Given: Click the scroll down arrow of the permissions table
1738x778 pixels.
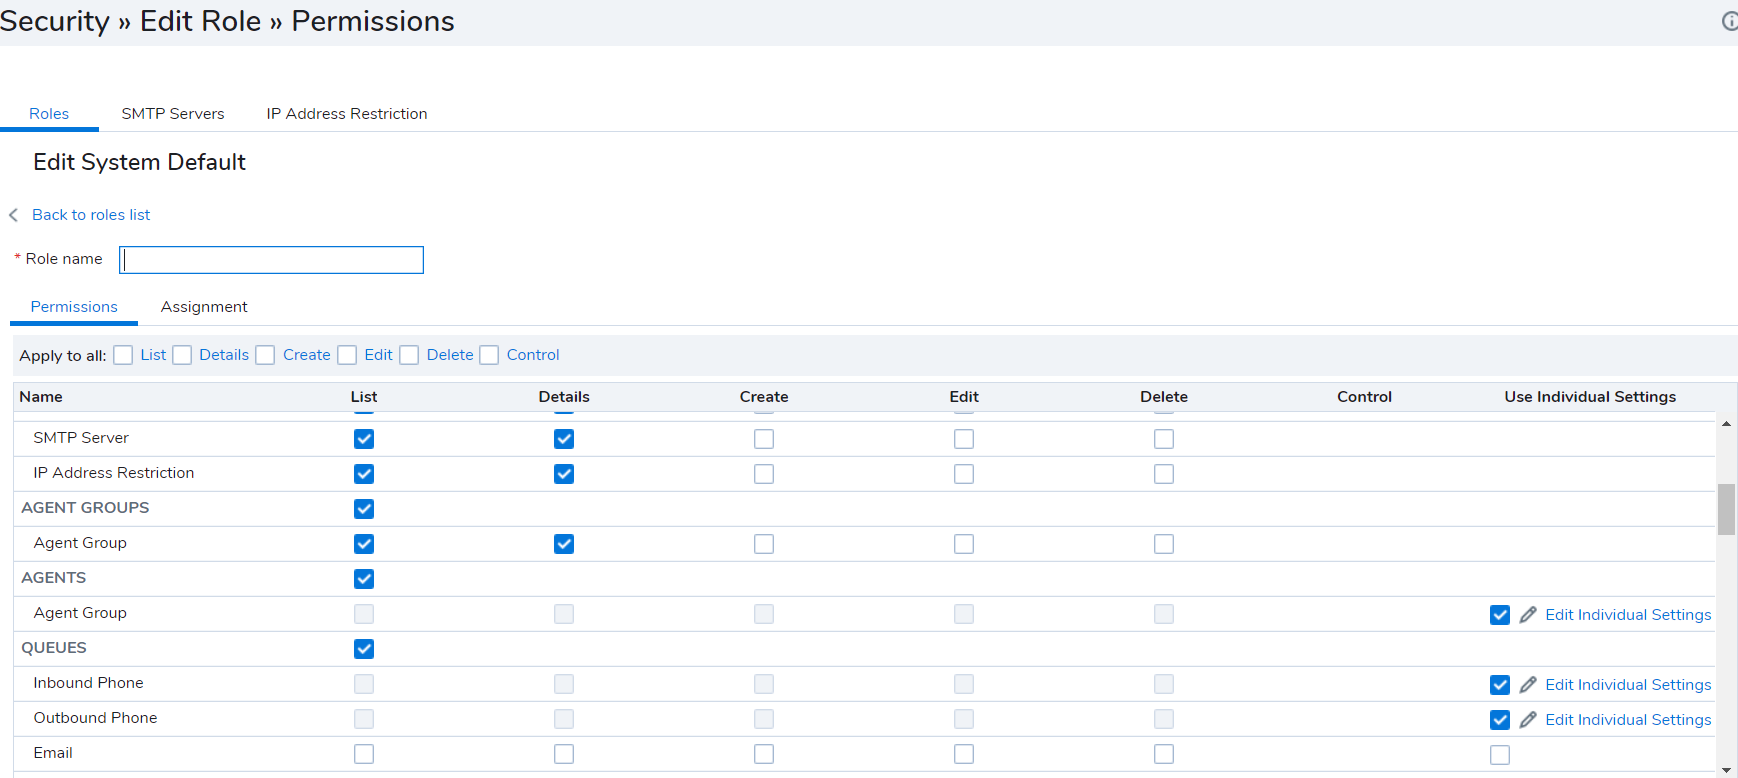Looking at the screenshot, I should coord(1726,769).
